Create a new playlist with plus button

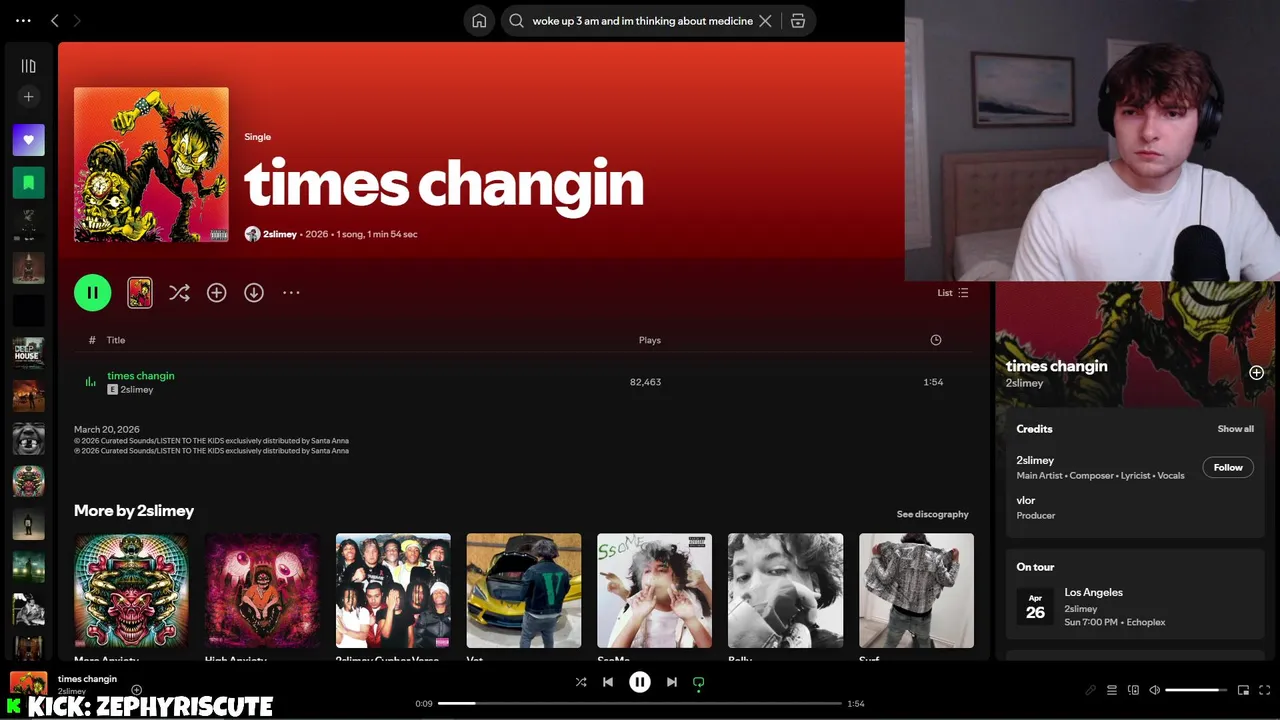tap(28, 97)
